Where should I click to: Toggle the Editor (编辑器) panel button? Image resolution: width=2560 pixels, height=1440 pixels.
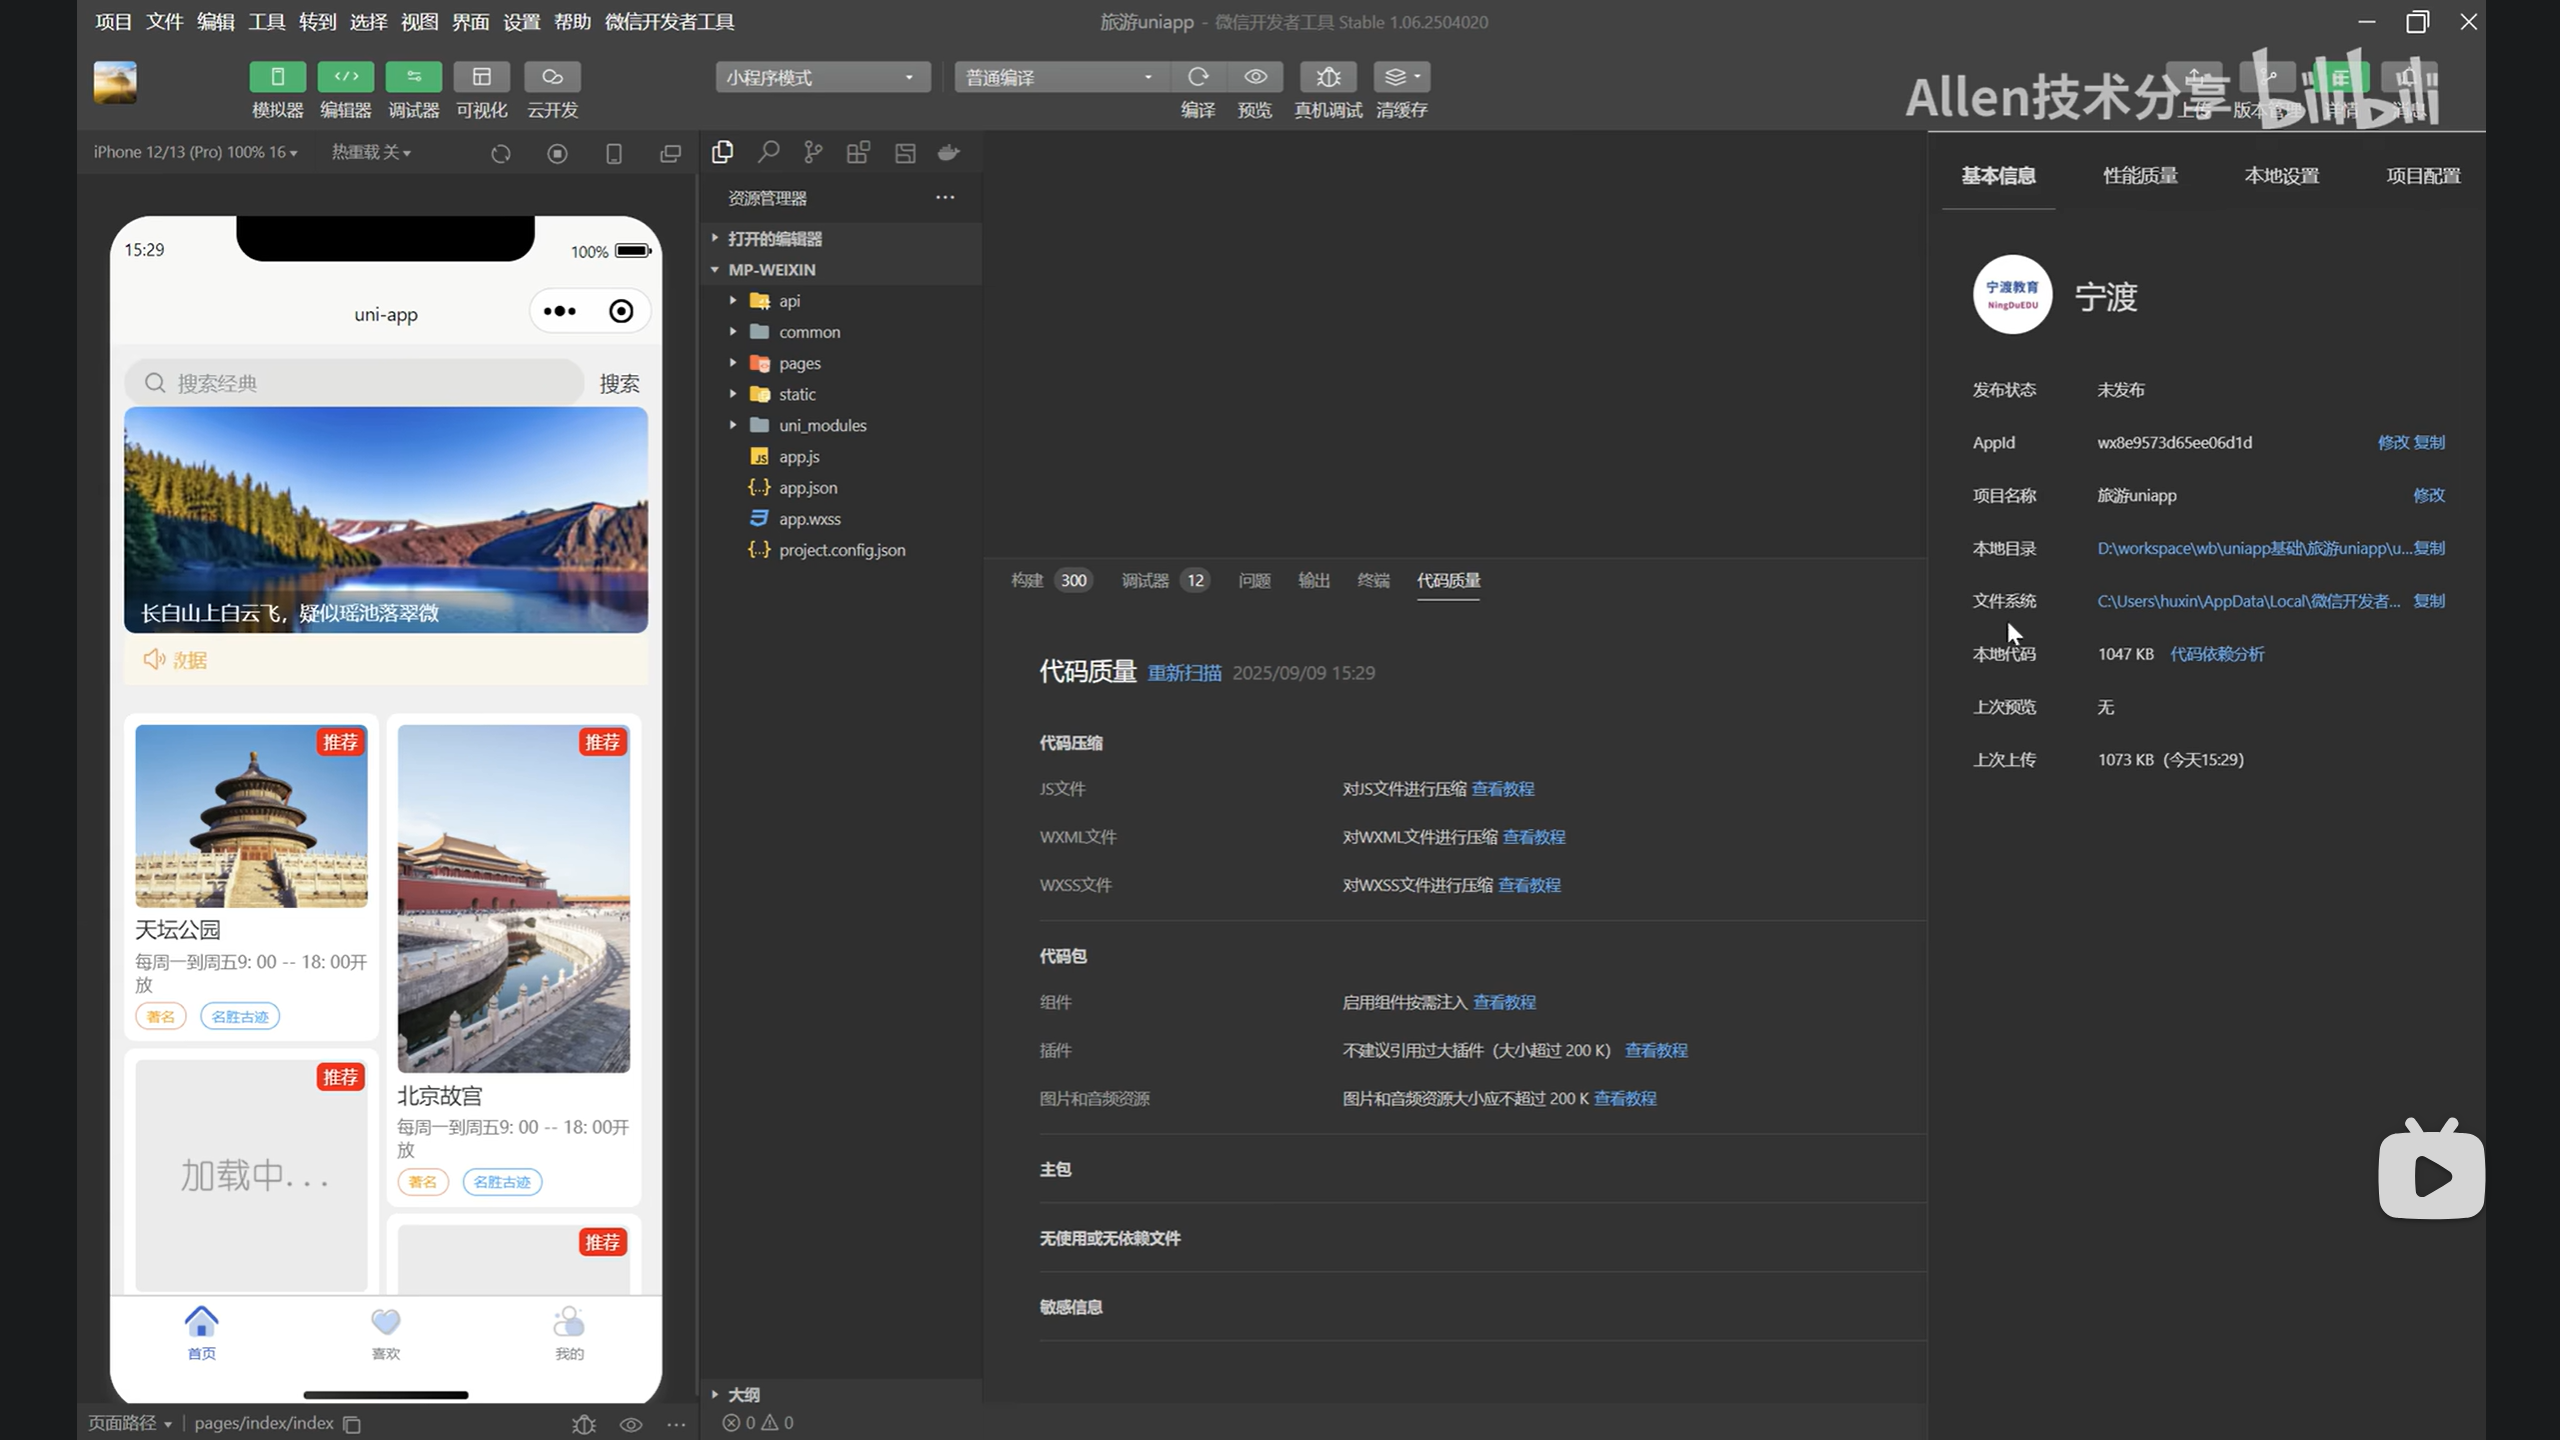point(345,77)
